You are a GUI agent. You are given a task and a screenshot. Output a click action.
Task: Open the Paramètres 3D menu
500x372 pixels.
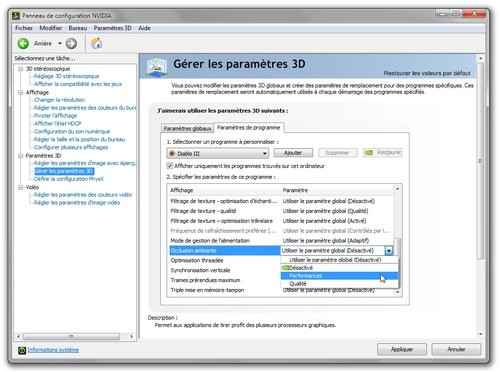[x=113, y=28]
